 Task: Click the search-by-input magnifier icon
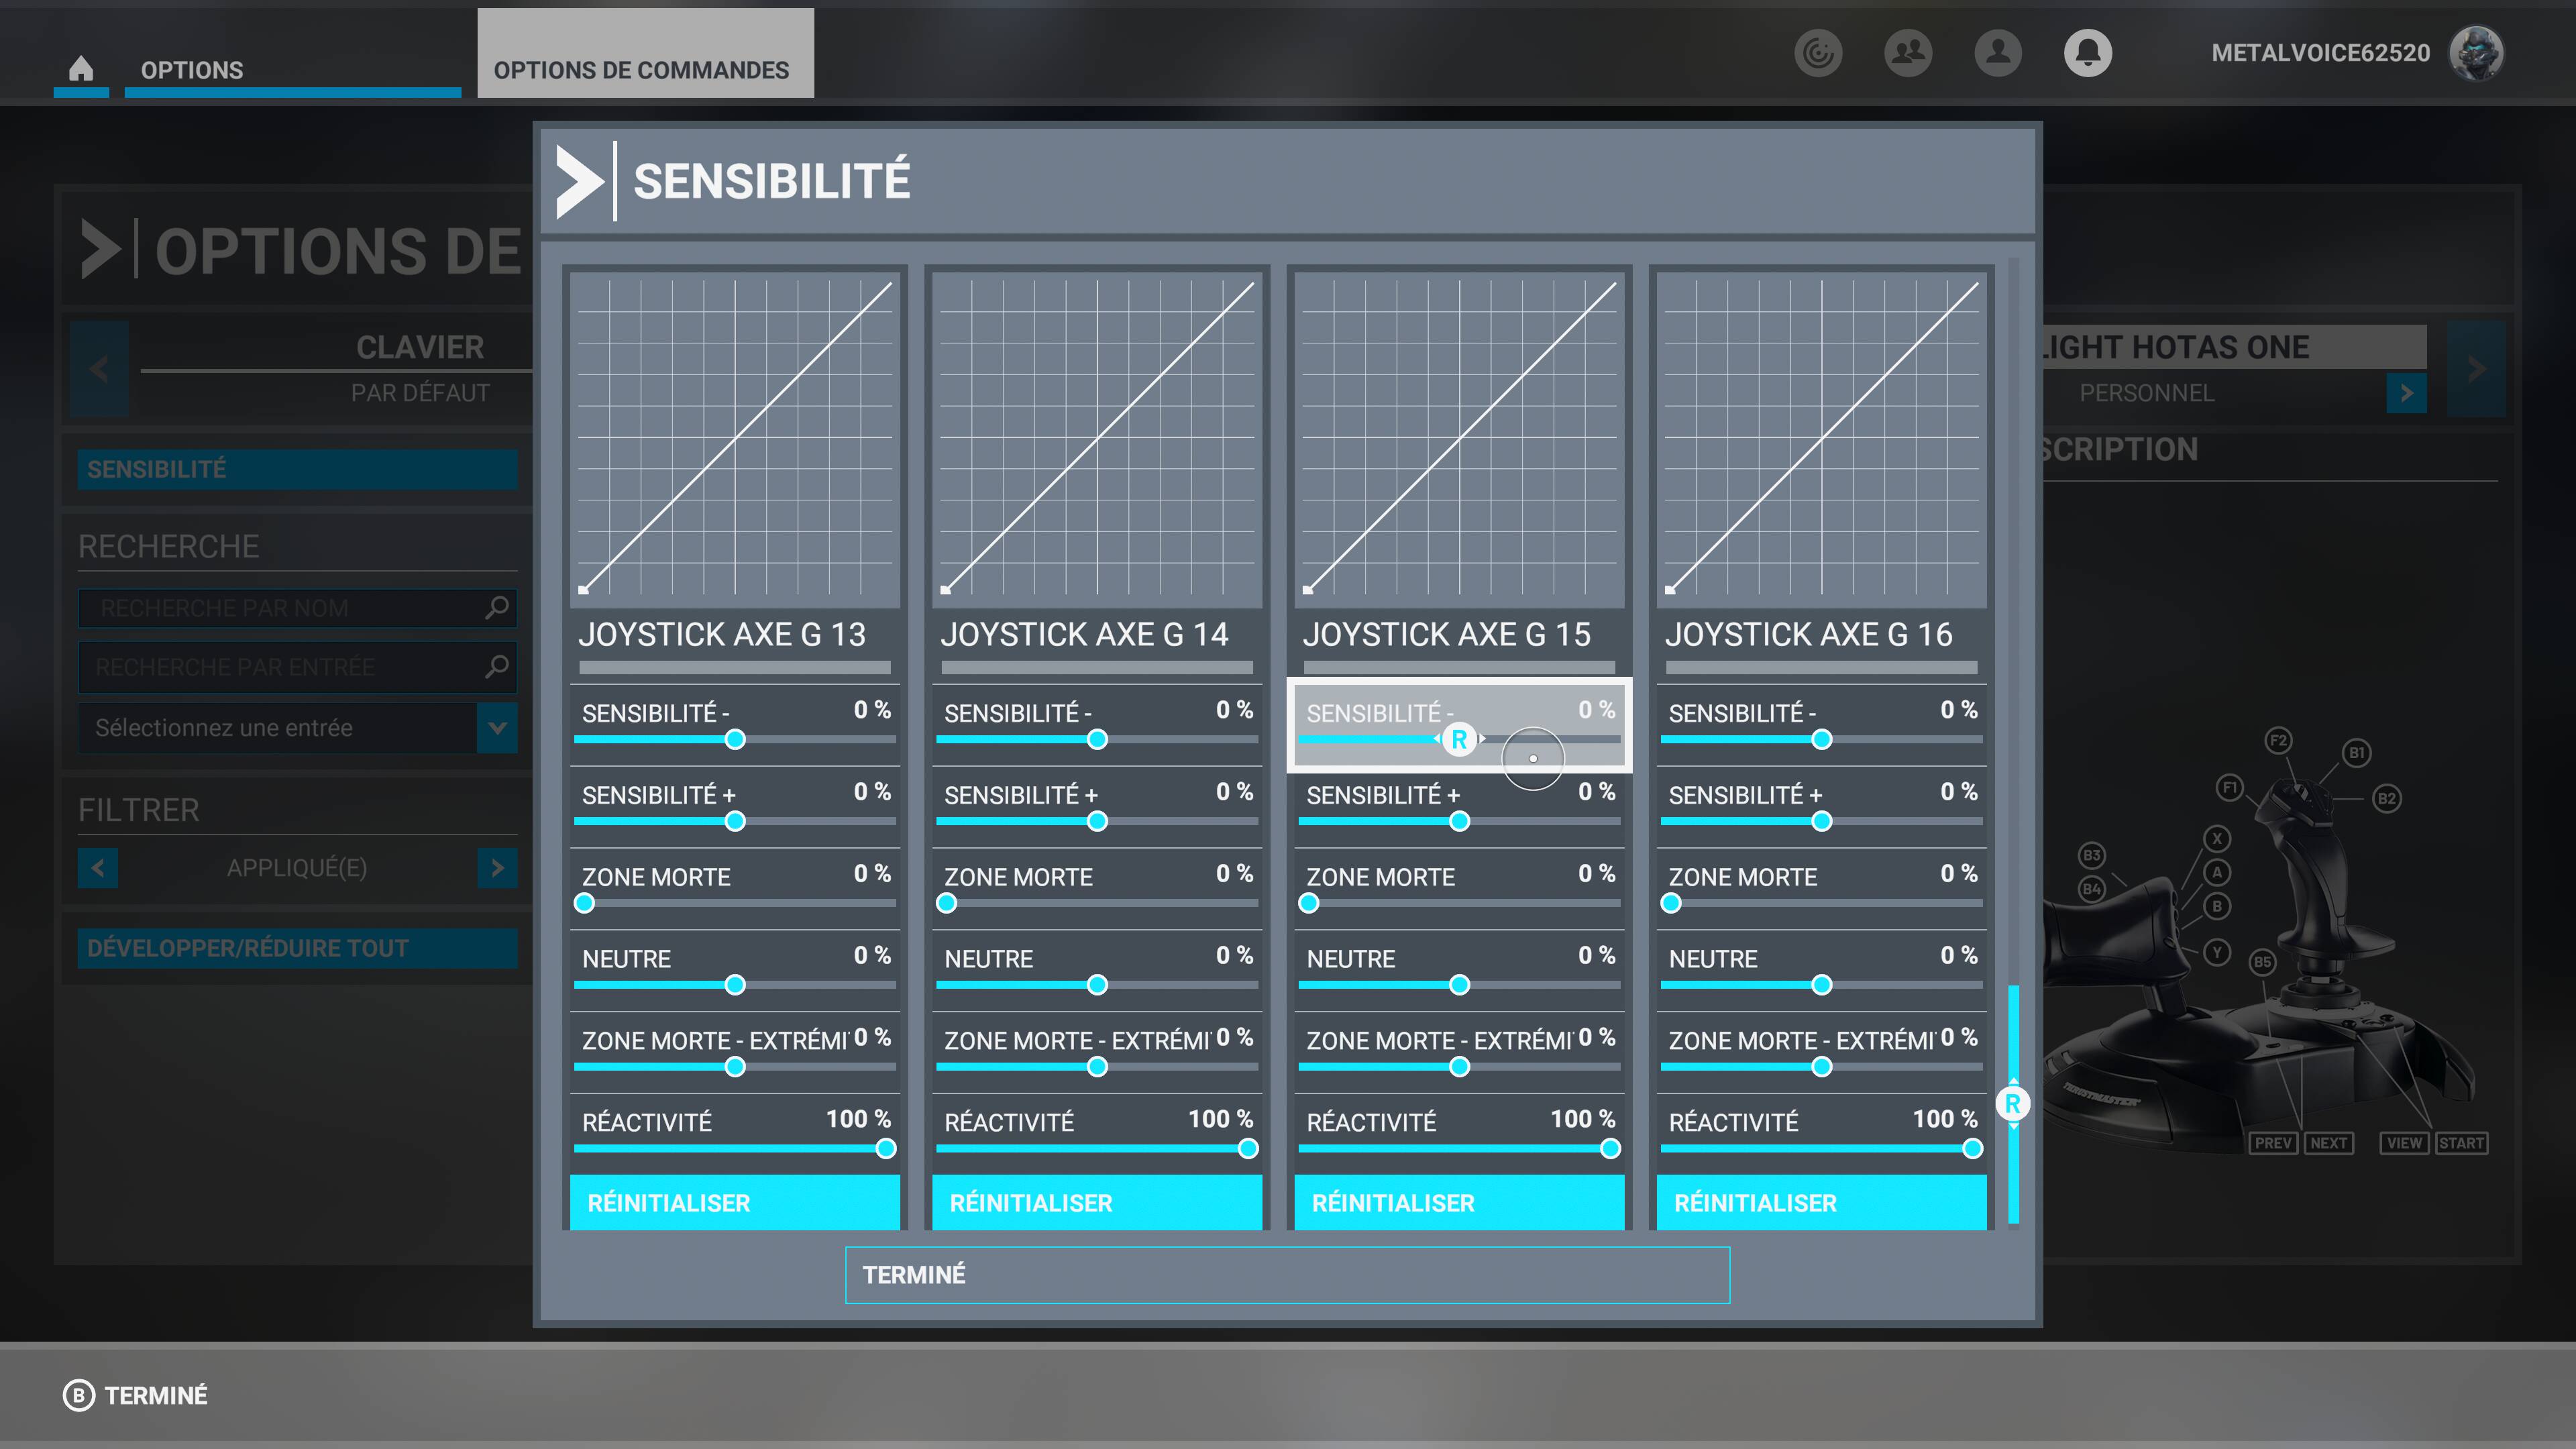pos(497,666)
